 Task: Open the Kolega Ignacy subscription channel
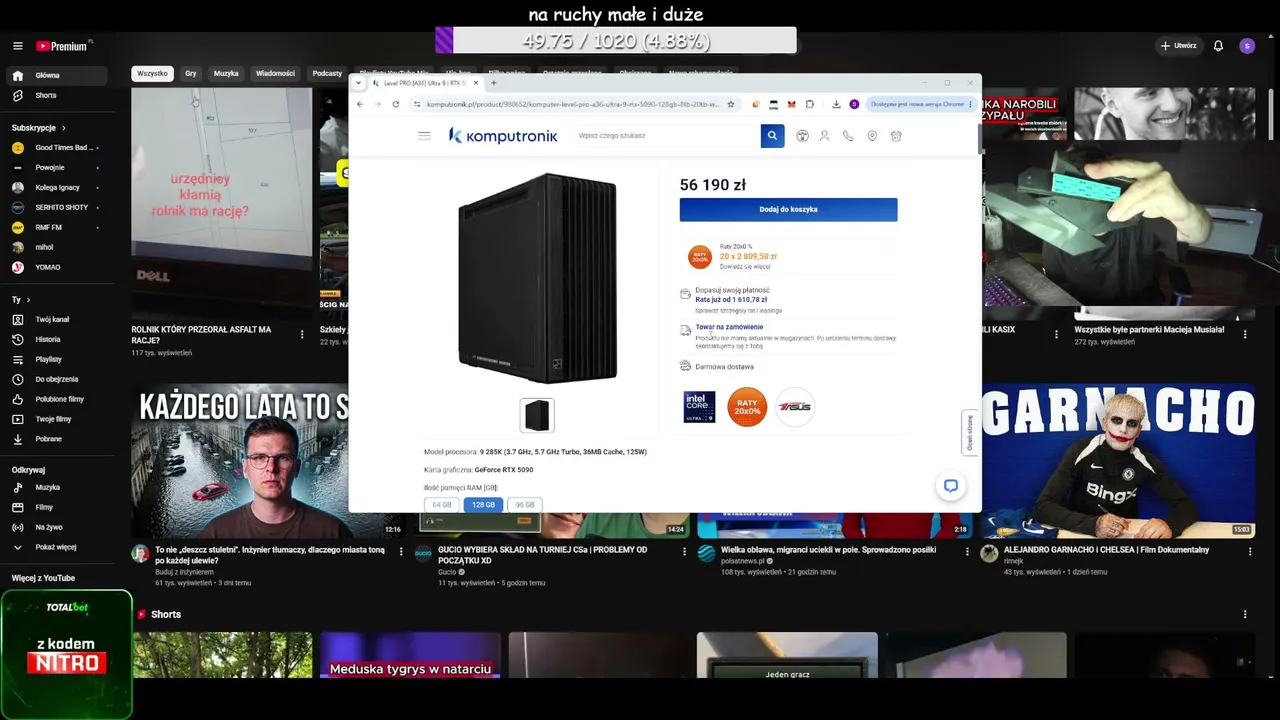click(x=57, y=187)
